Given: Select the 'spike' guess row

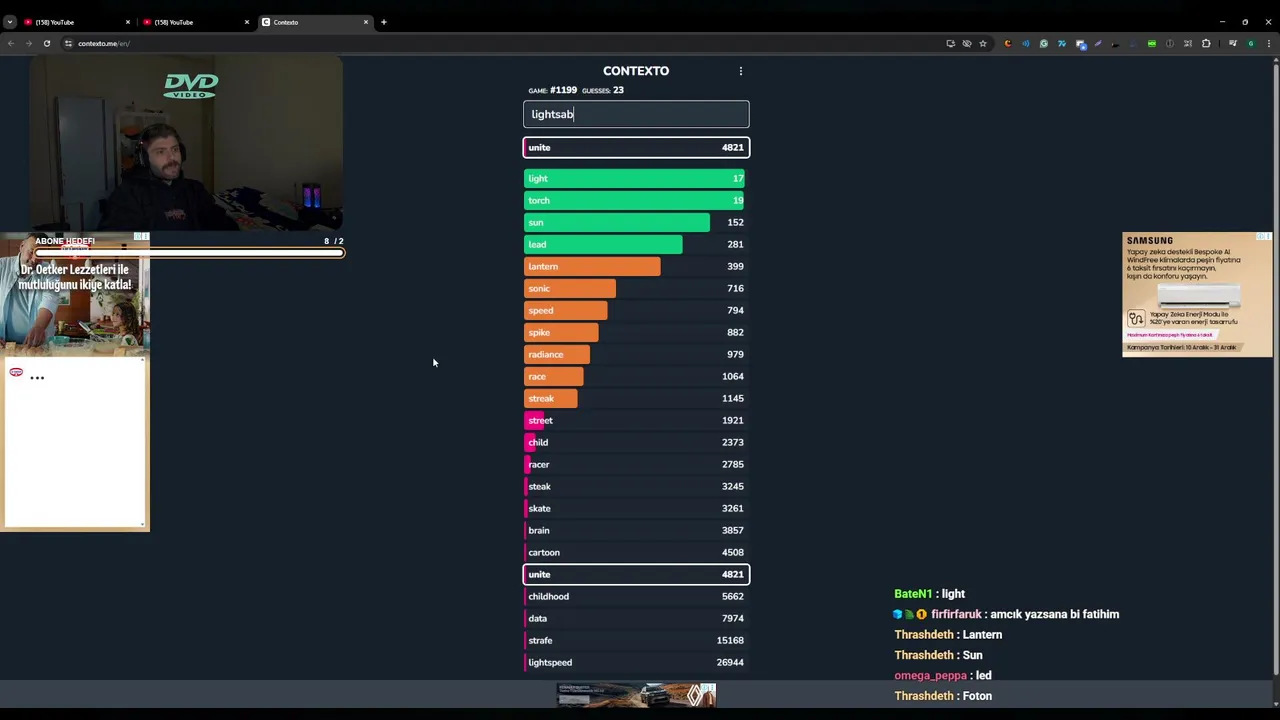Looking at the screenshot, I should point(636,332).
